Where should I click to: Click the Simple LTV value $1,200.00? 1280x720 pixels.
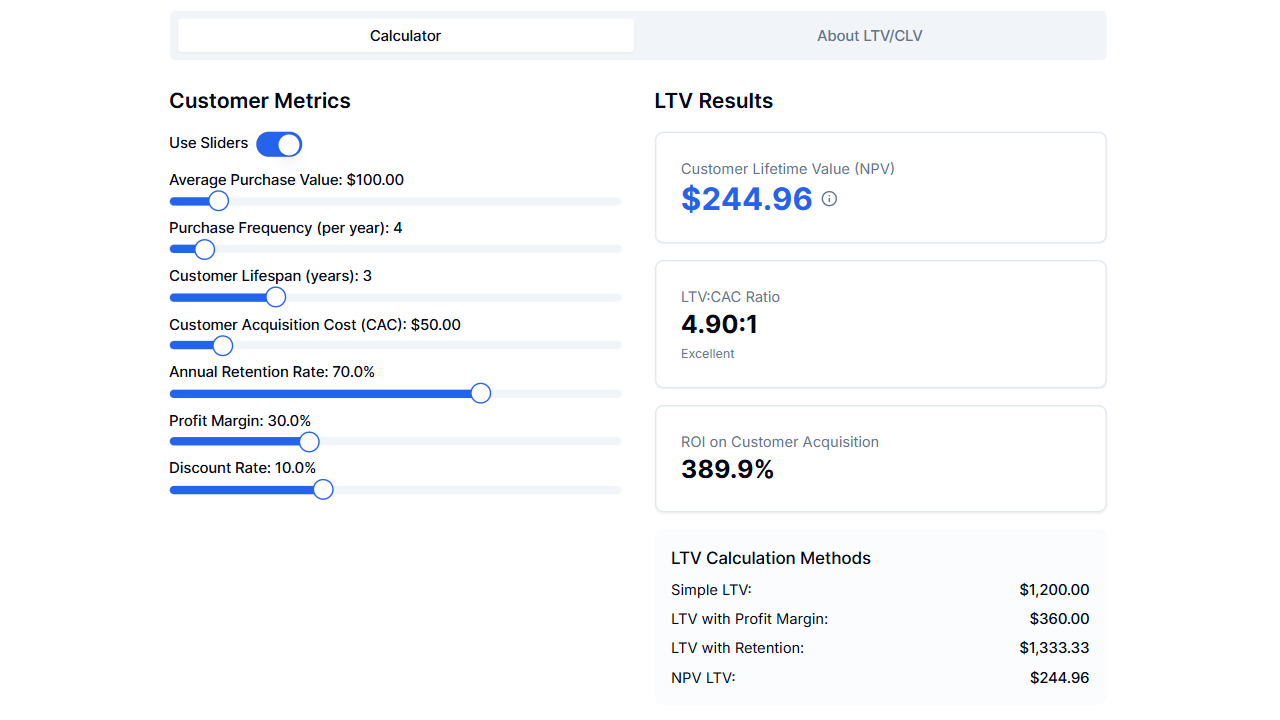click(1054, 590)
